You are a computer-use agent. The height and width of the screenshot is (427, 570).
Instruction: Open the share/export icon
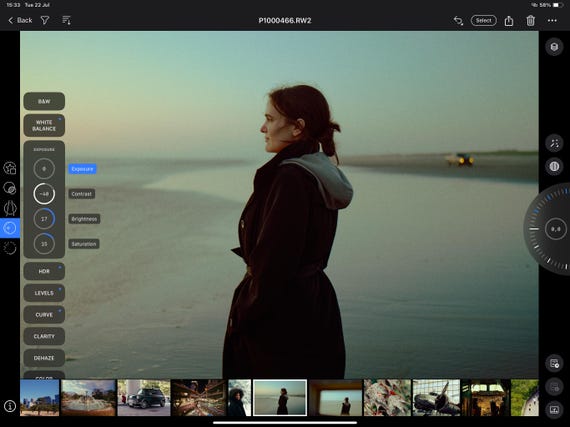[509, 21]
